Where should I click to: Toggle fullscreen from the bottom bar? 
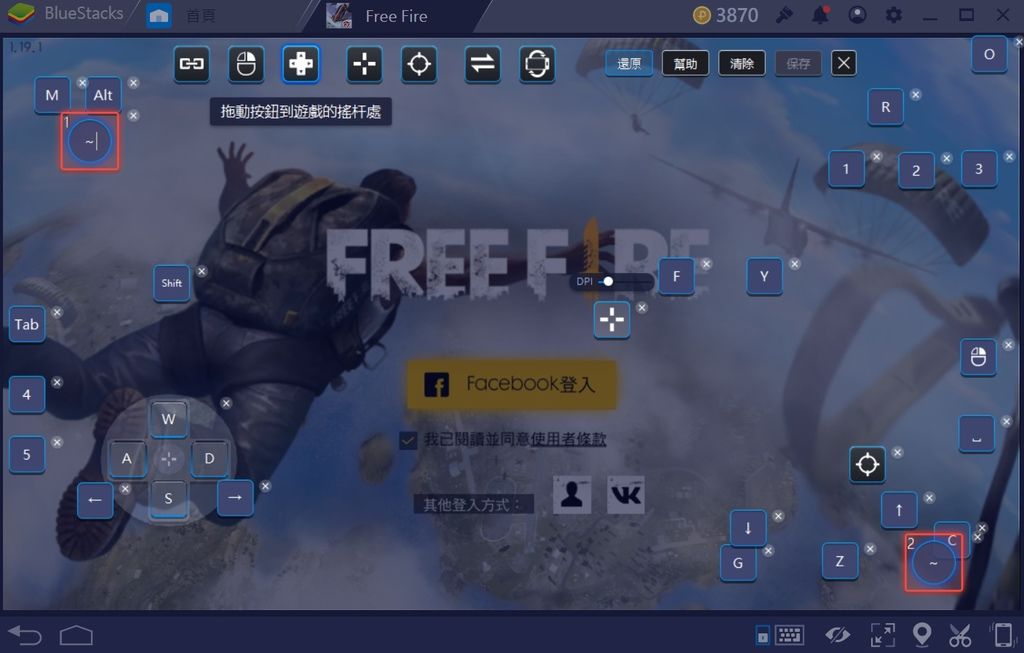tap(883, 635)
